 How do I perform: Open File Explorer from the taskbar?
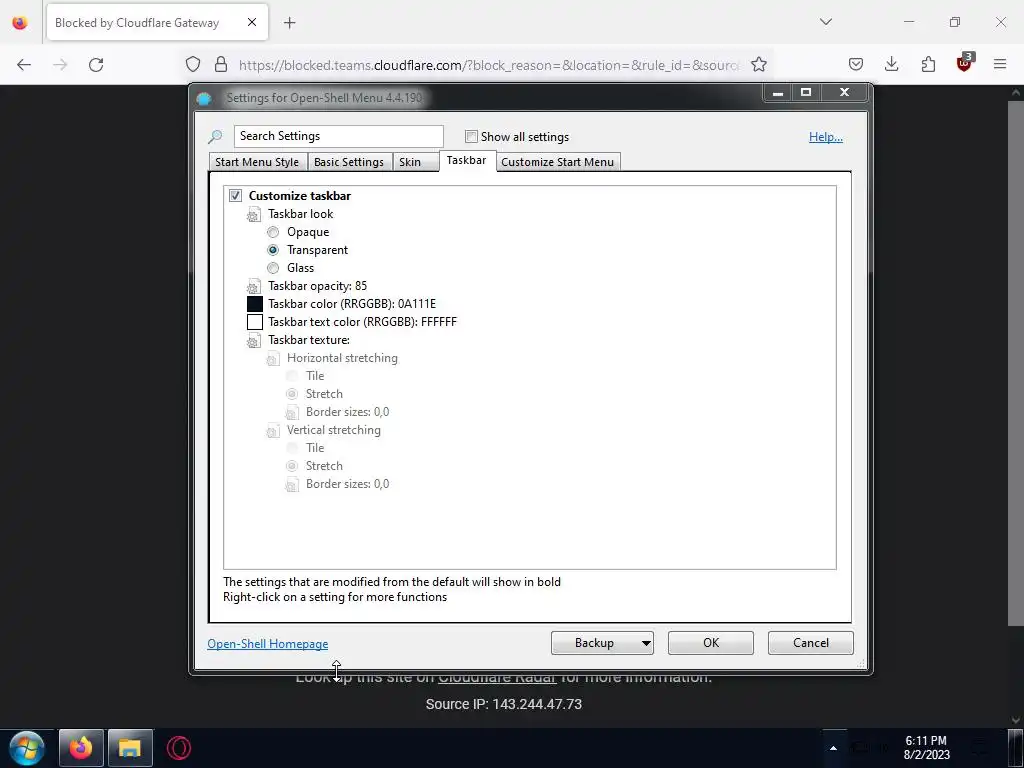coord(130,748)
